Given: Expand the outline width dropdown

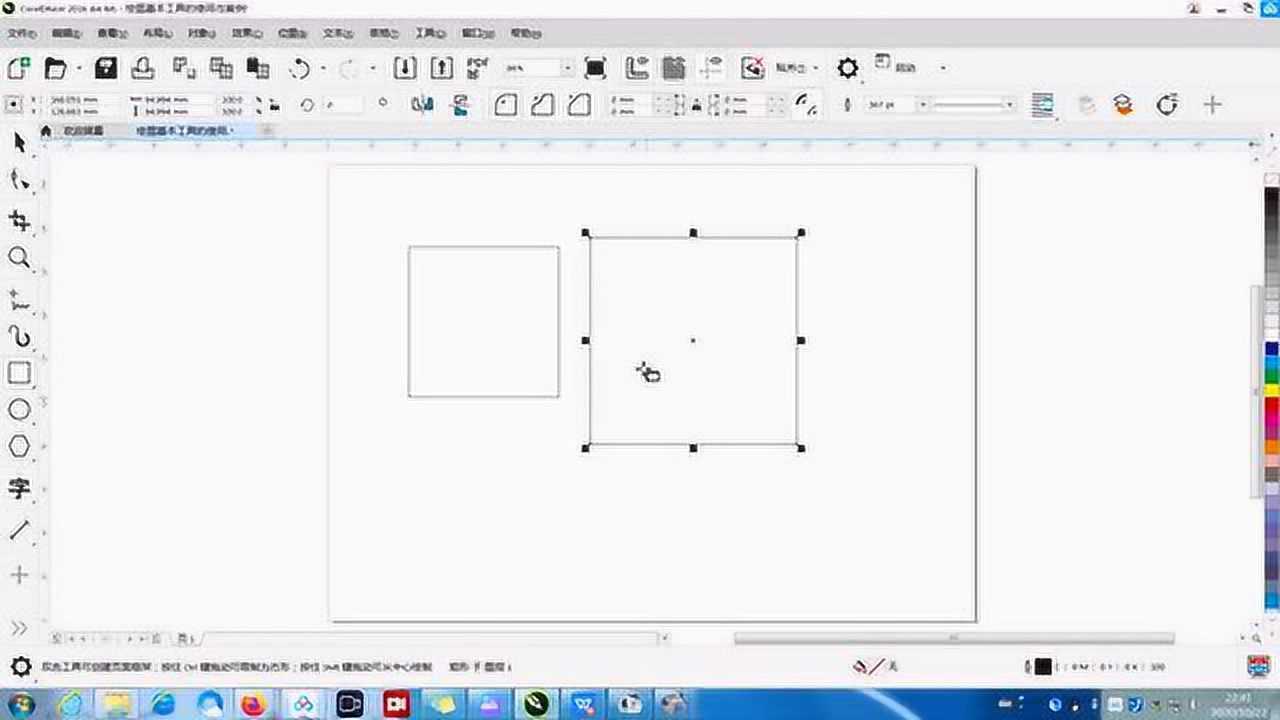Looking at the screenshot, I should coord(923,104).
